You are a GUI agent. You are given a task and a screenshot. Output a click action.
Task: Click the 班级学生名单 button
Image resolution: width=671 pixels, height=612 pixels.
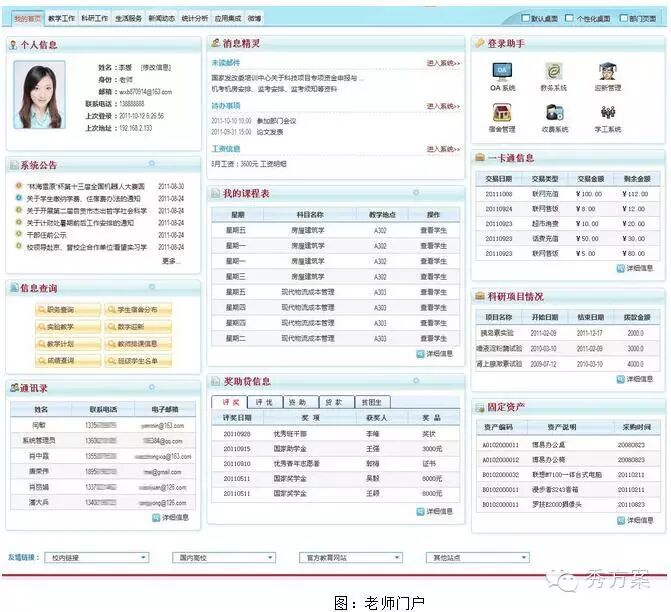click(138, 361)
